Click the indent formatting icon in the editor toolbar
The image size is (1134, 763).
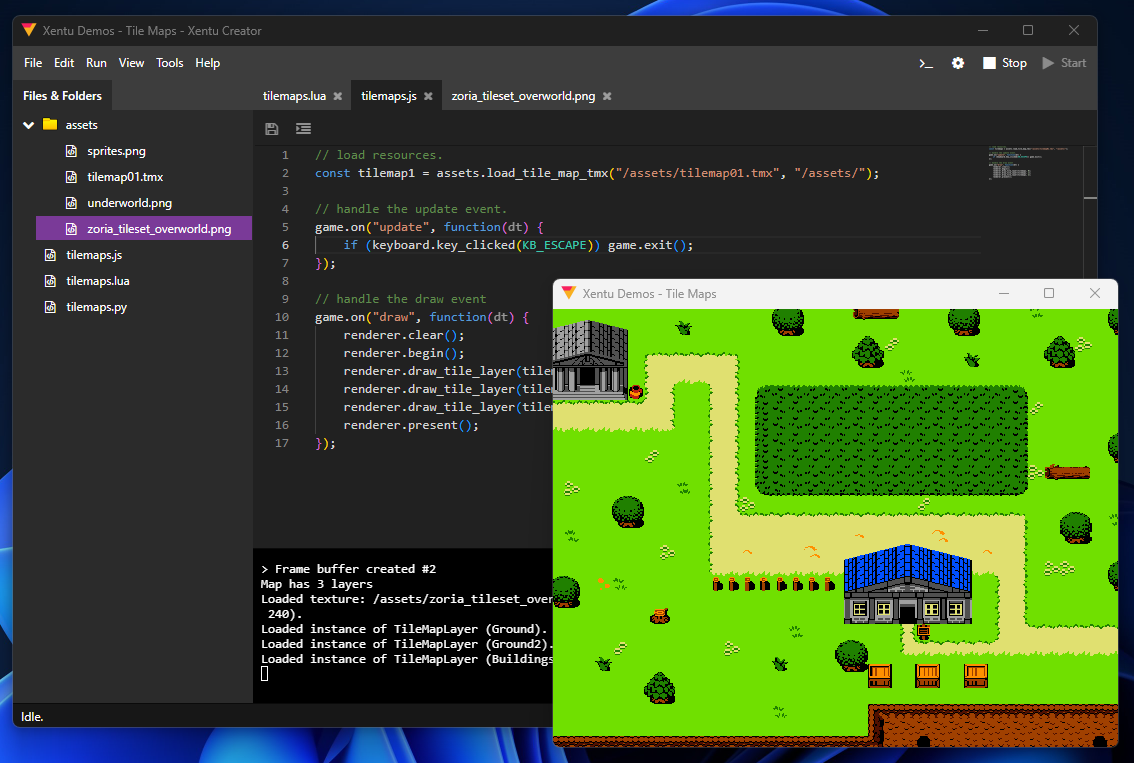(303, 128)
